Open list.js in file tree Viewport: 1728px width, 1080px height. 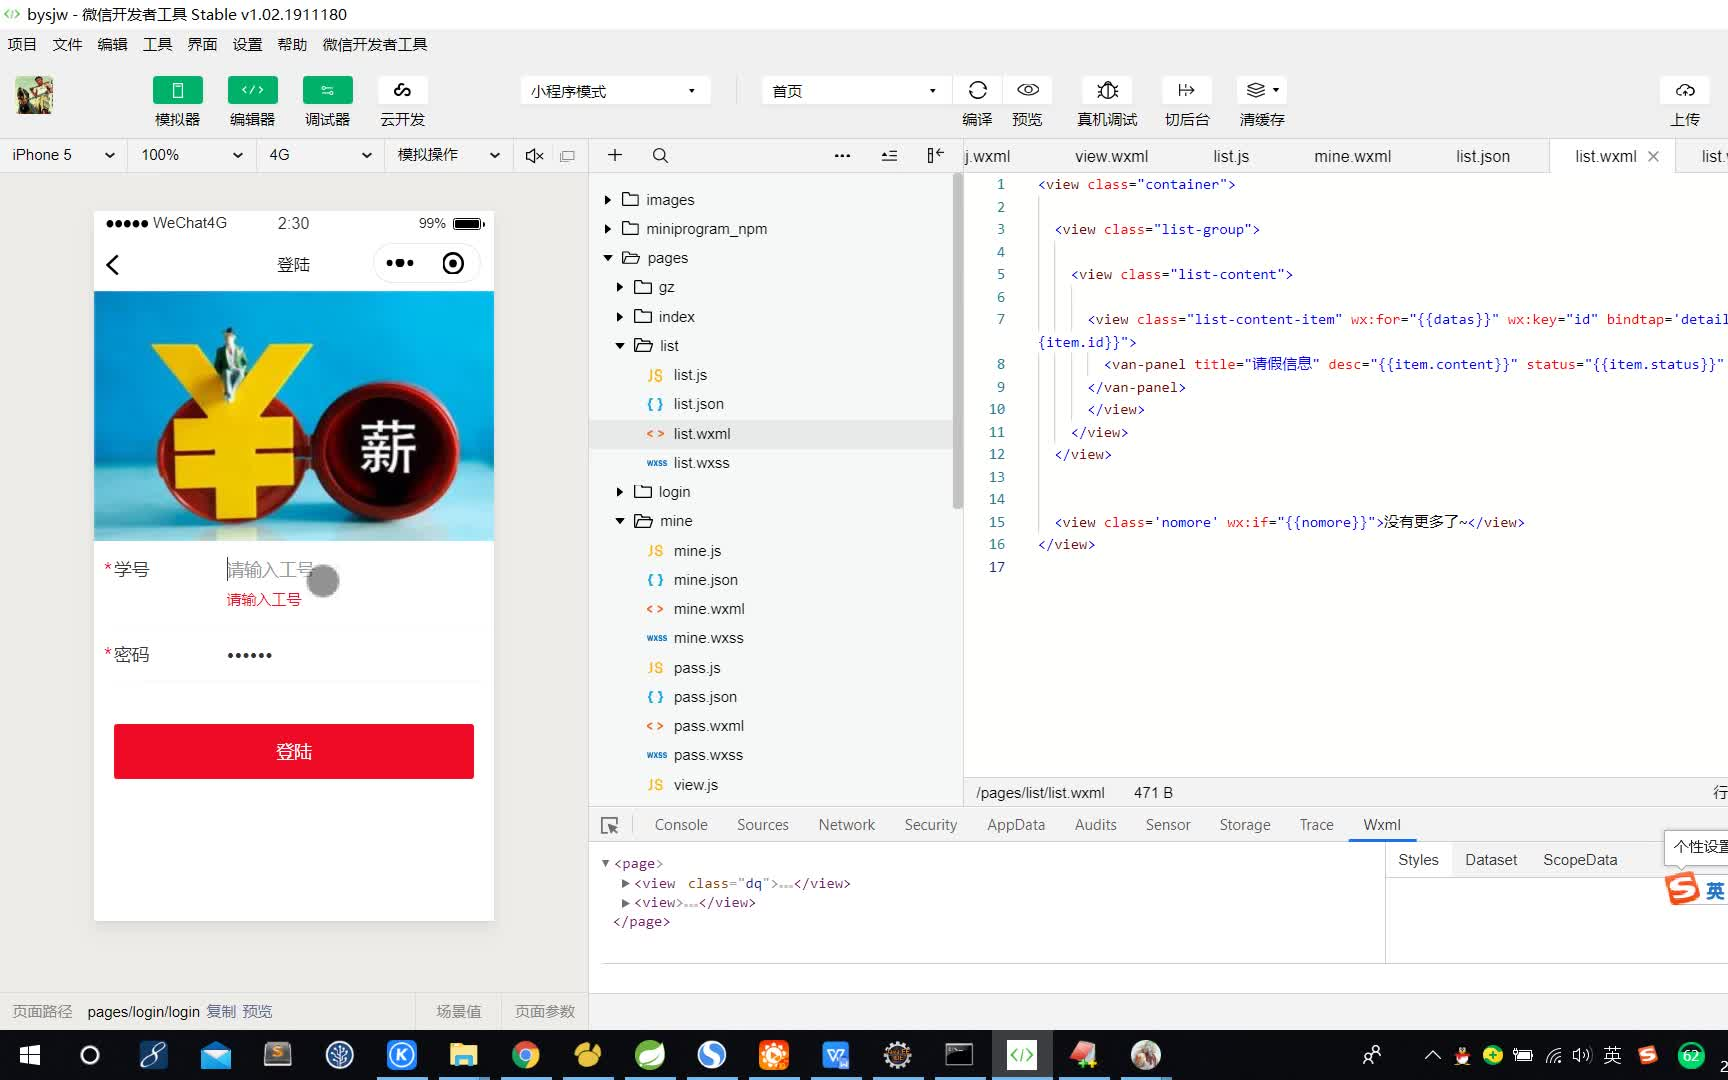pyautogui.click(x=690, y=375)
